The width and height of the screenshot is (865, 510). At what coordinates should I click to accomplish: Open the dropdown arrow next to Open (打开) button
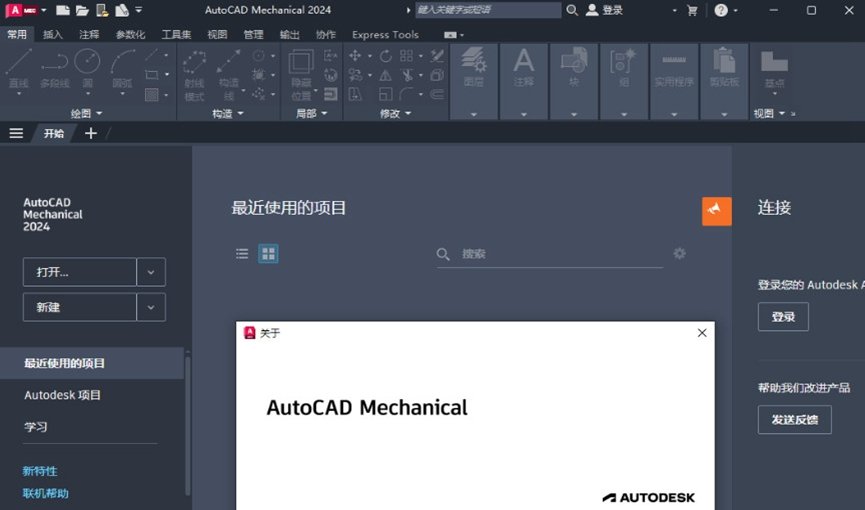[x=151, y=272]
